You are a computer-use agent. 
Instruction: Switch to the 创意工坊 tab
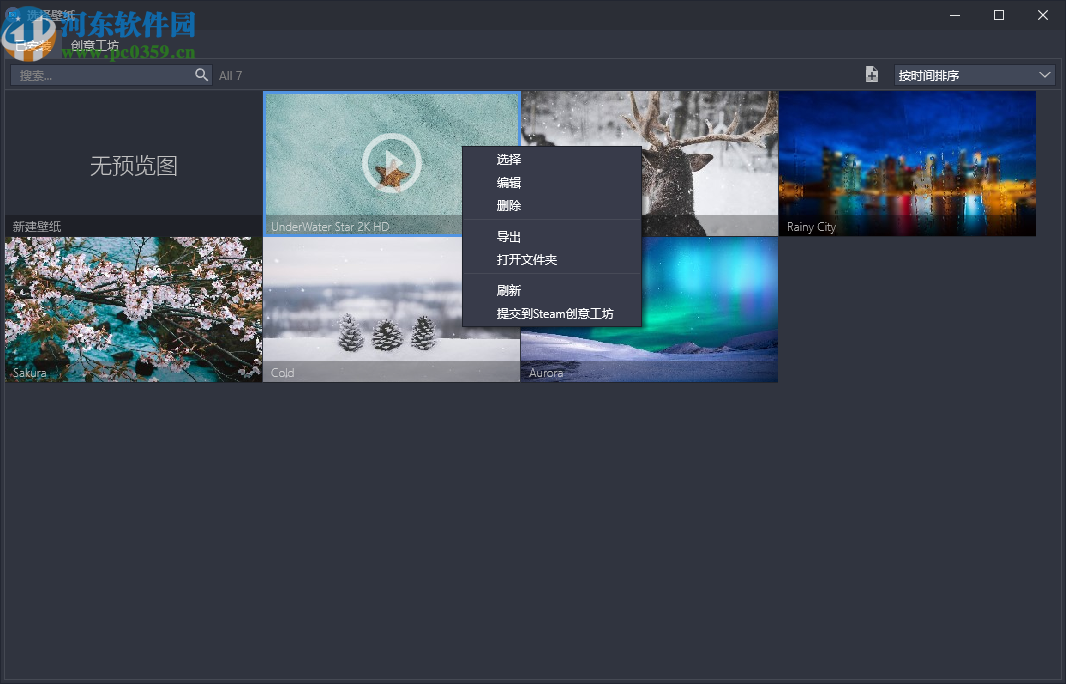(94, 46)
